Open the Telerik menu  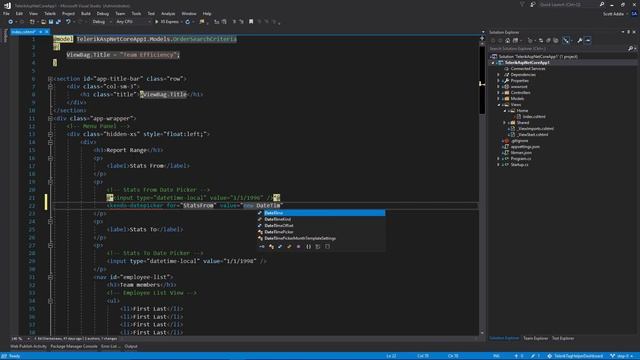[50, 13]
